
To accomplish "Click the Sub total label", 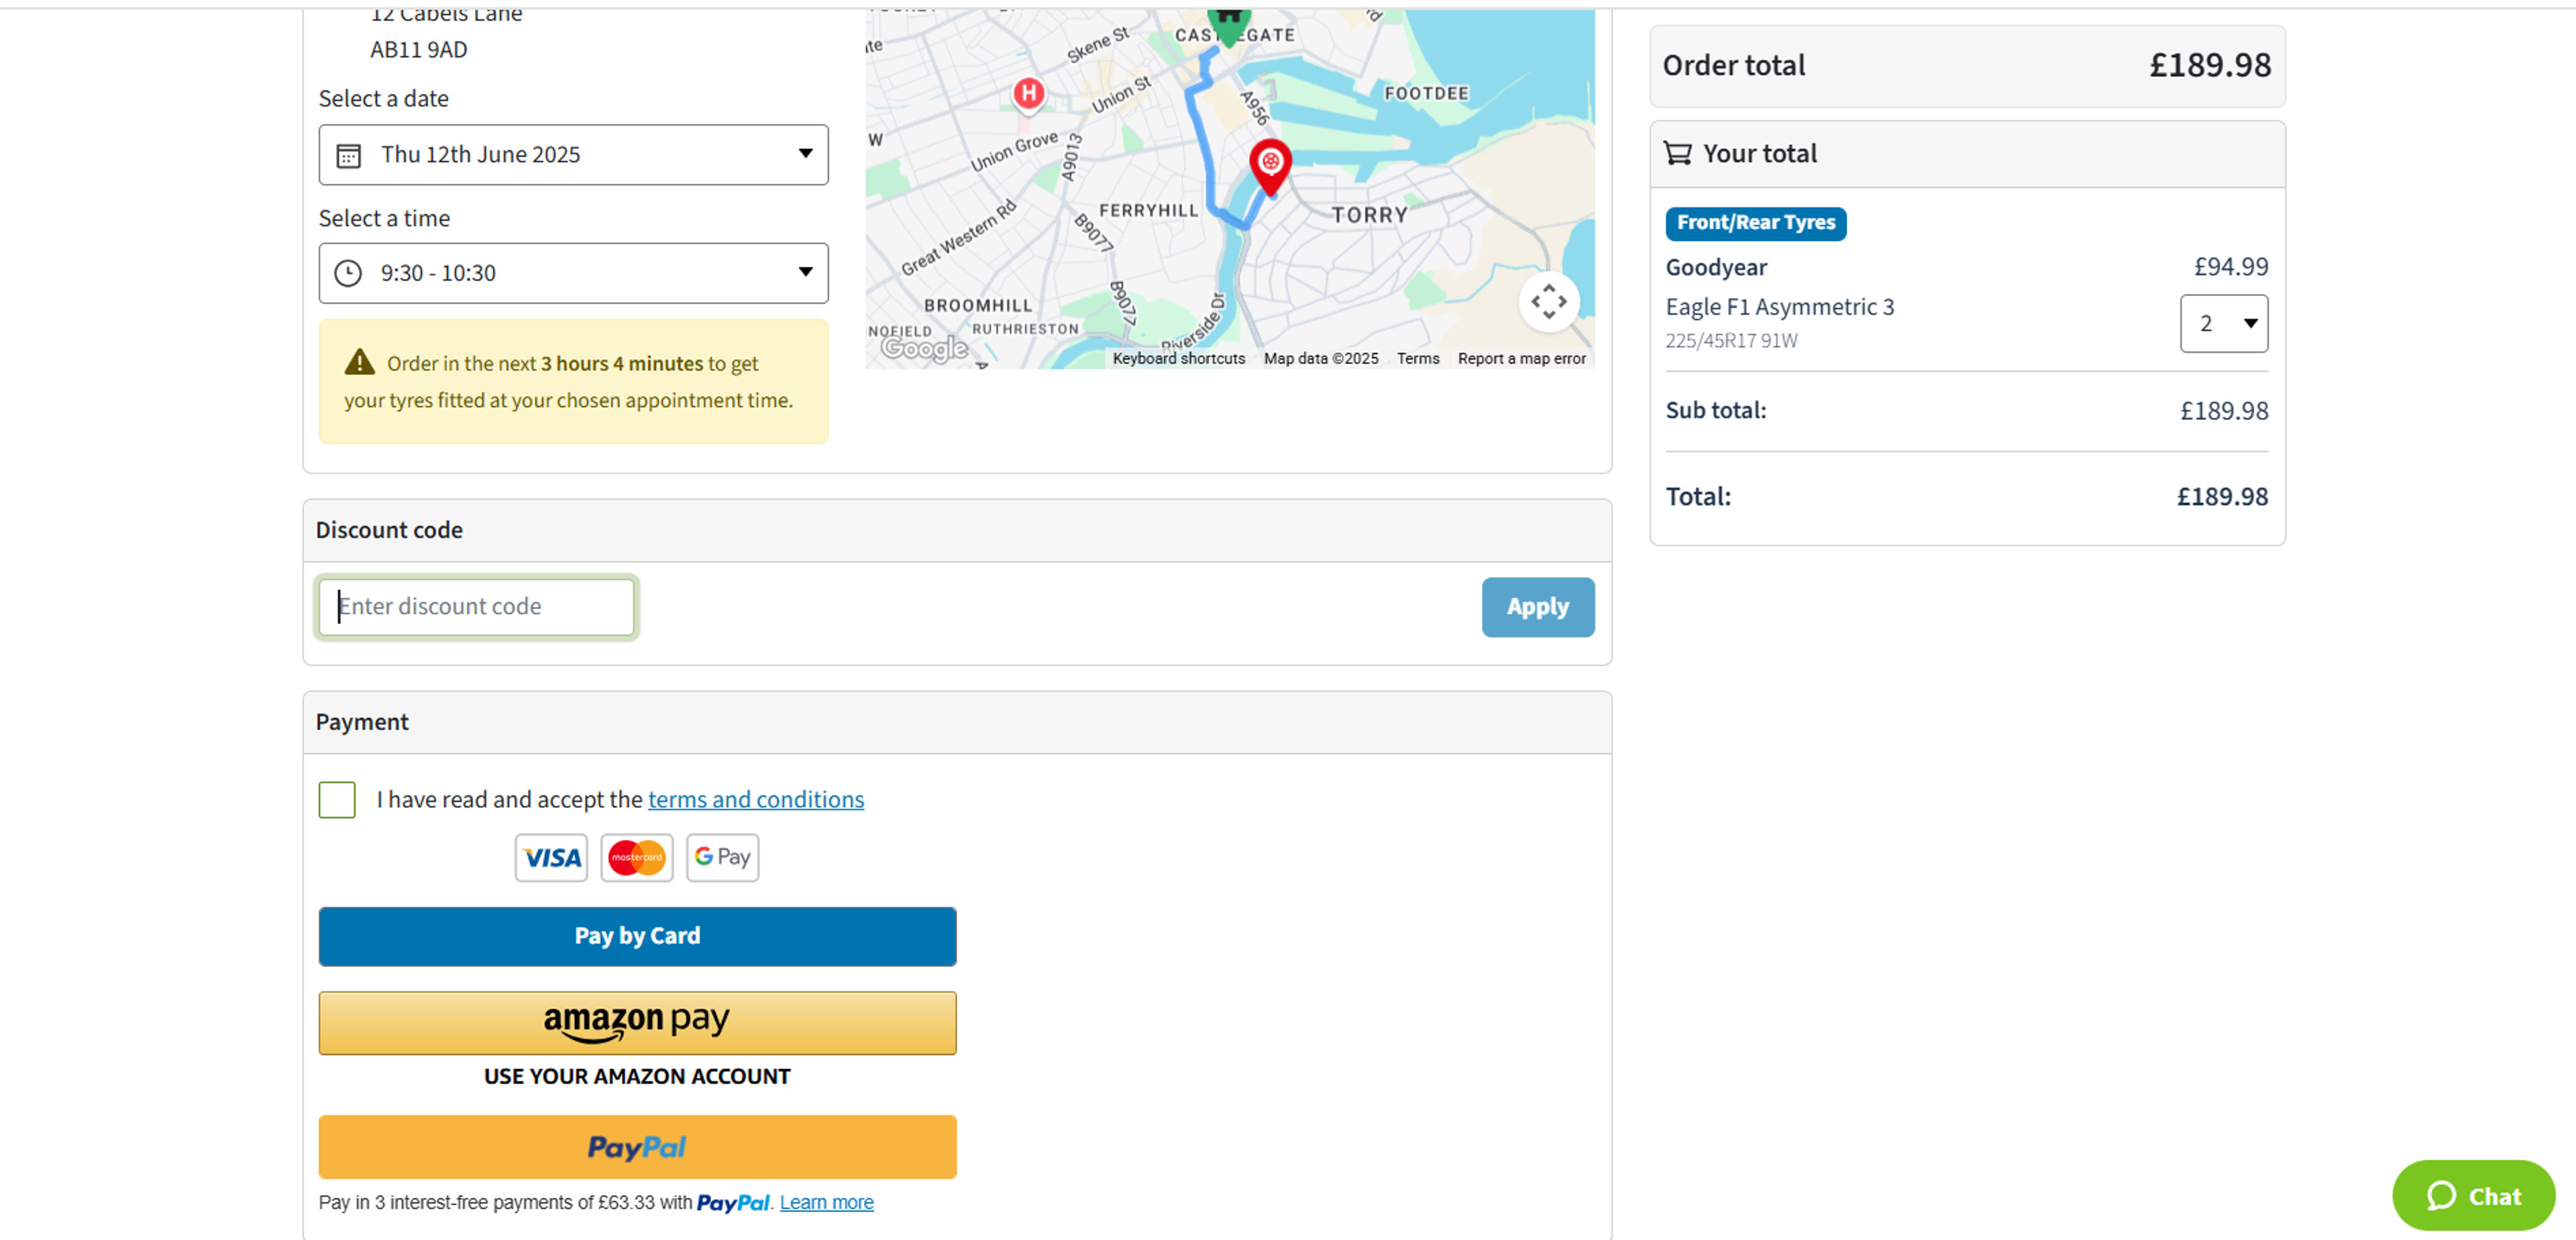I will pyautogui.click(x=1715, y=410).
